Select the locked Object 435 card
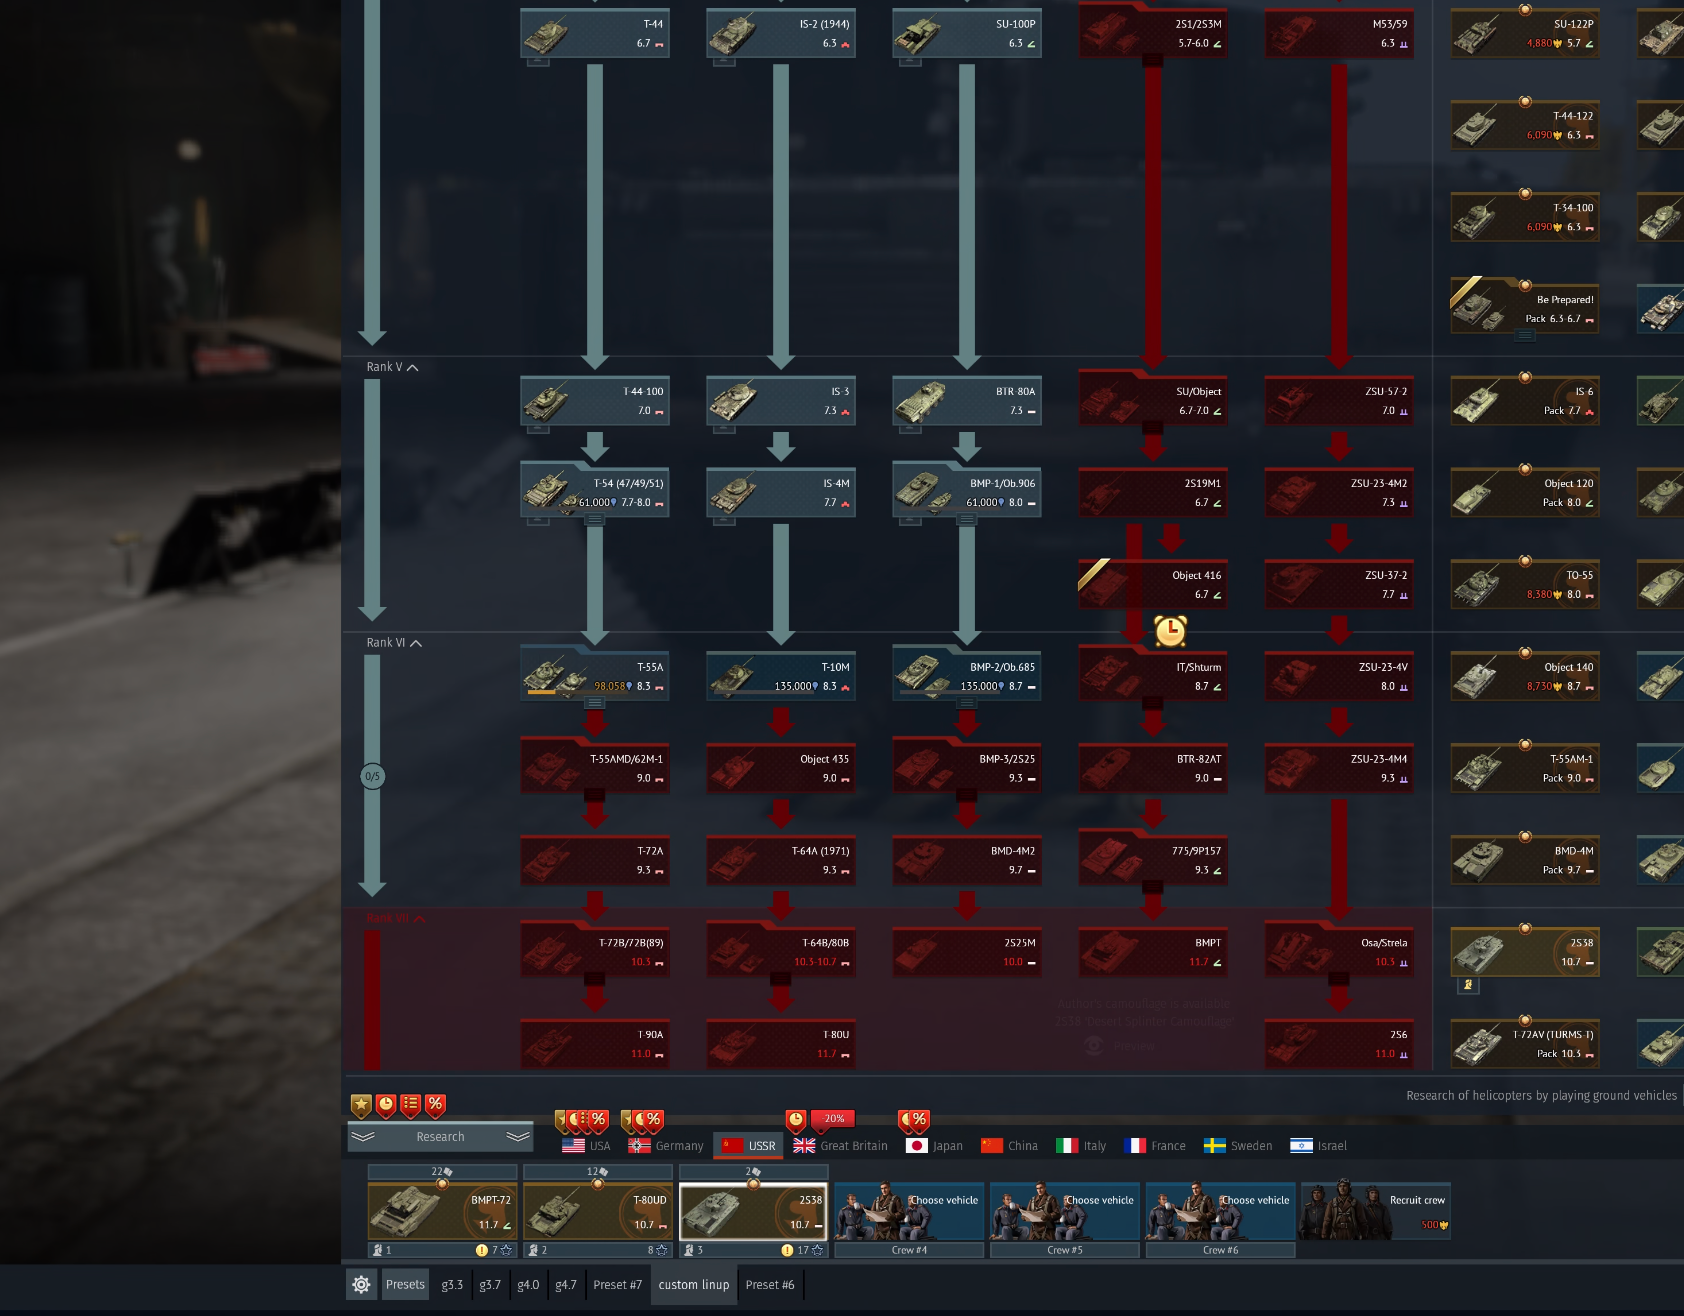Viewport: 1684px width, 1316px height. 781,769
